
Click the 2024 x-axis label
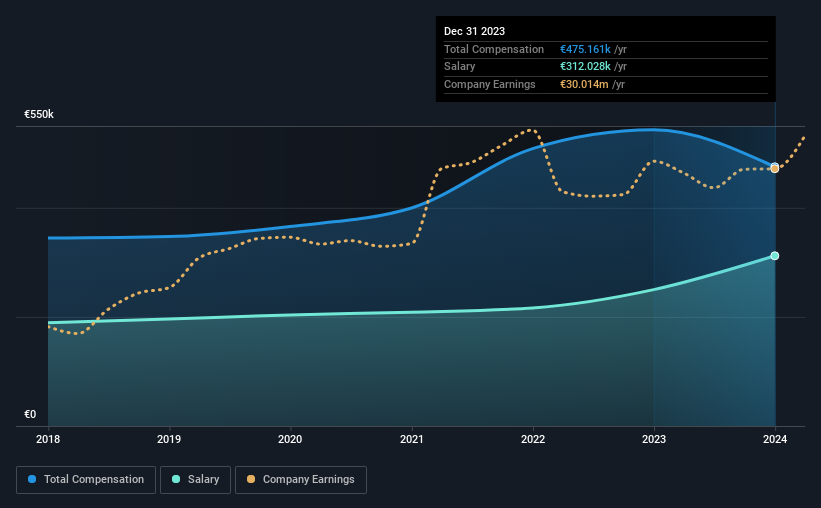click(775, 439)
